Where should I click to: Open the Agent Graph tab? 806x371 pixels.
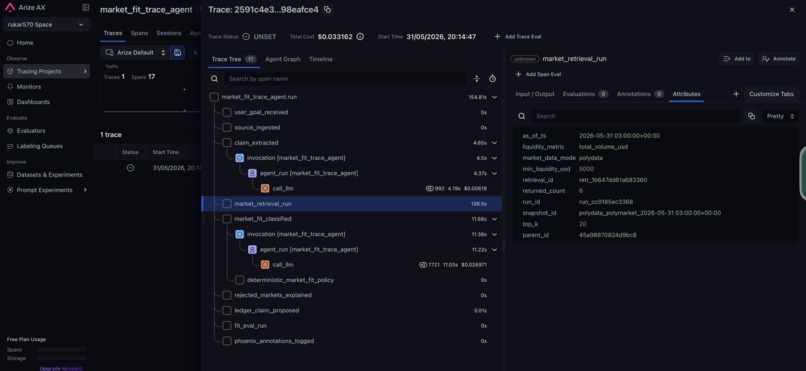(283, 59)
